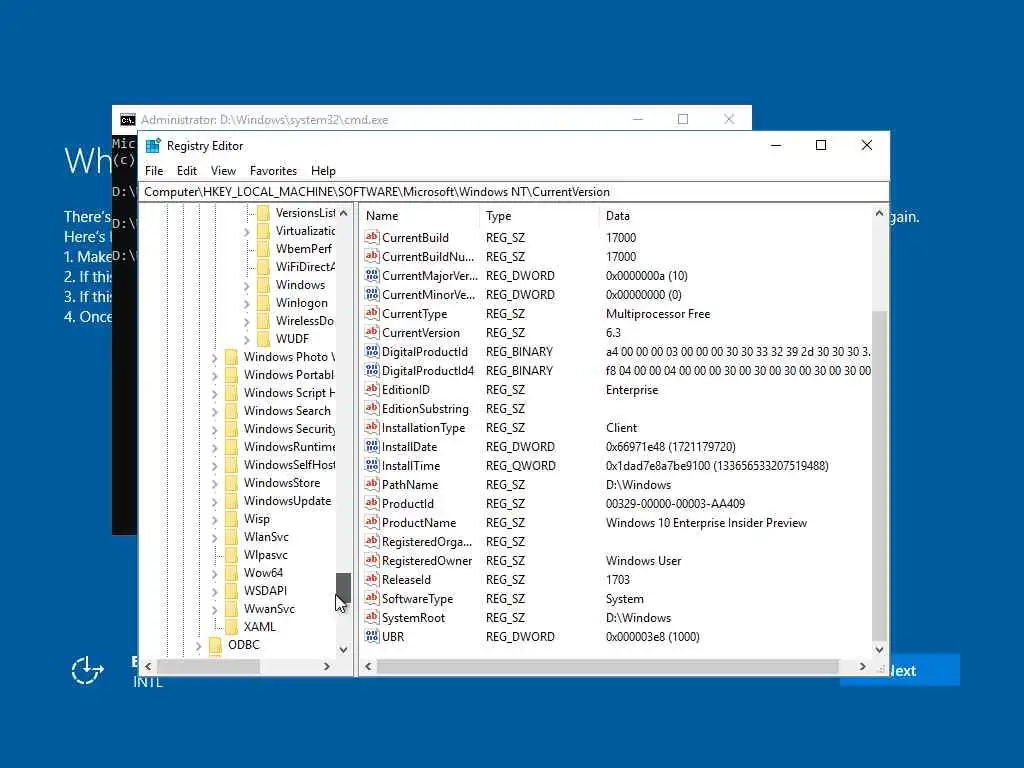Expand the Windows key in tree

(x=246, y=286)
